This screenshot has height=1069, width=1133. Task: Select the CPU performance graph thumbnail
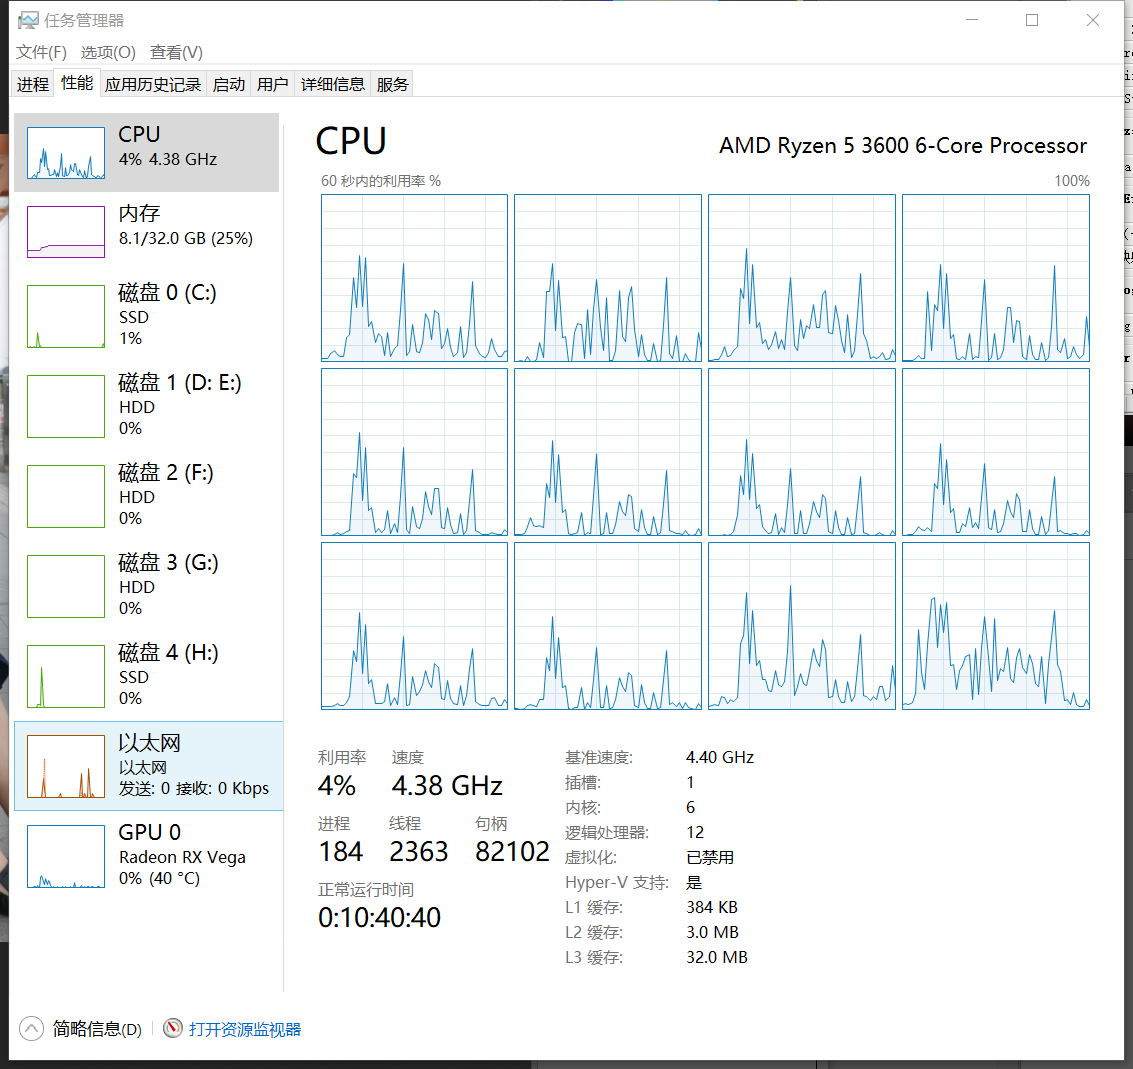[66, 153]
